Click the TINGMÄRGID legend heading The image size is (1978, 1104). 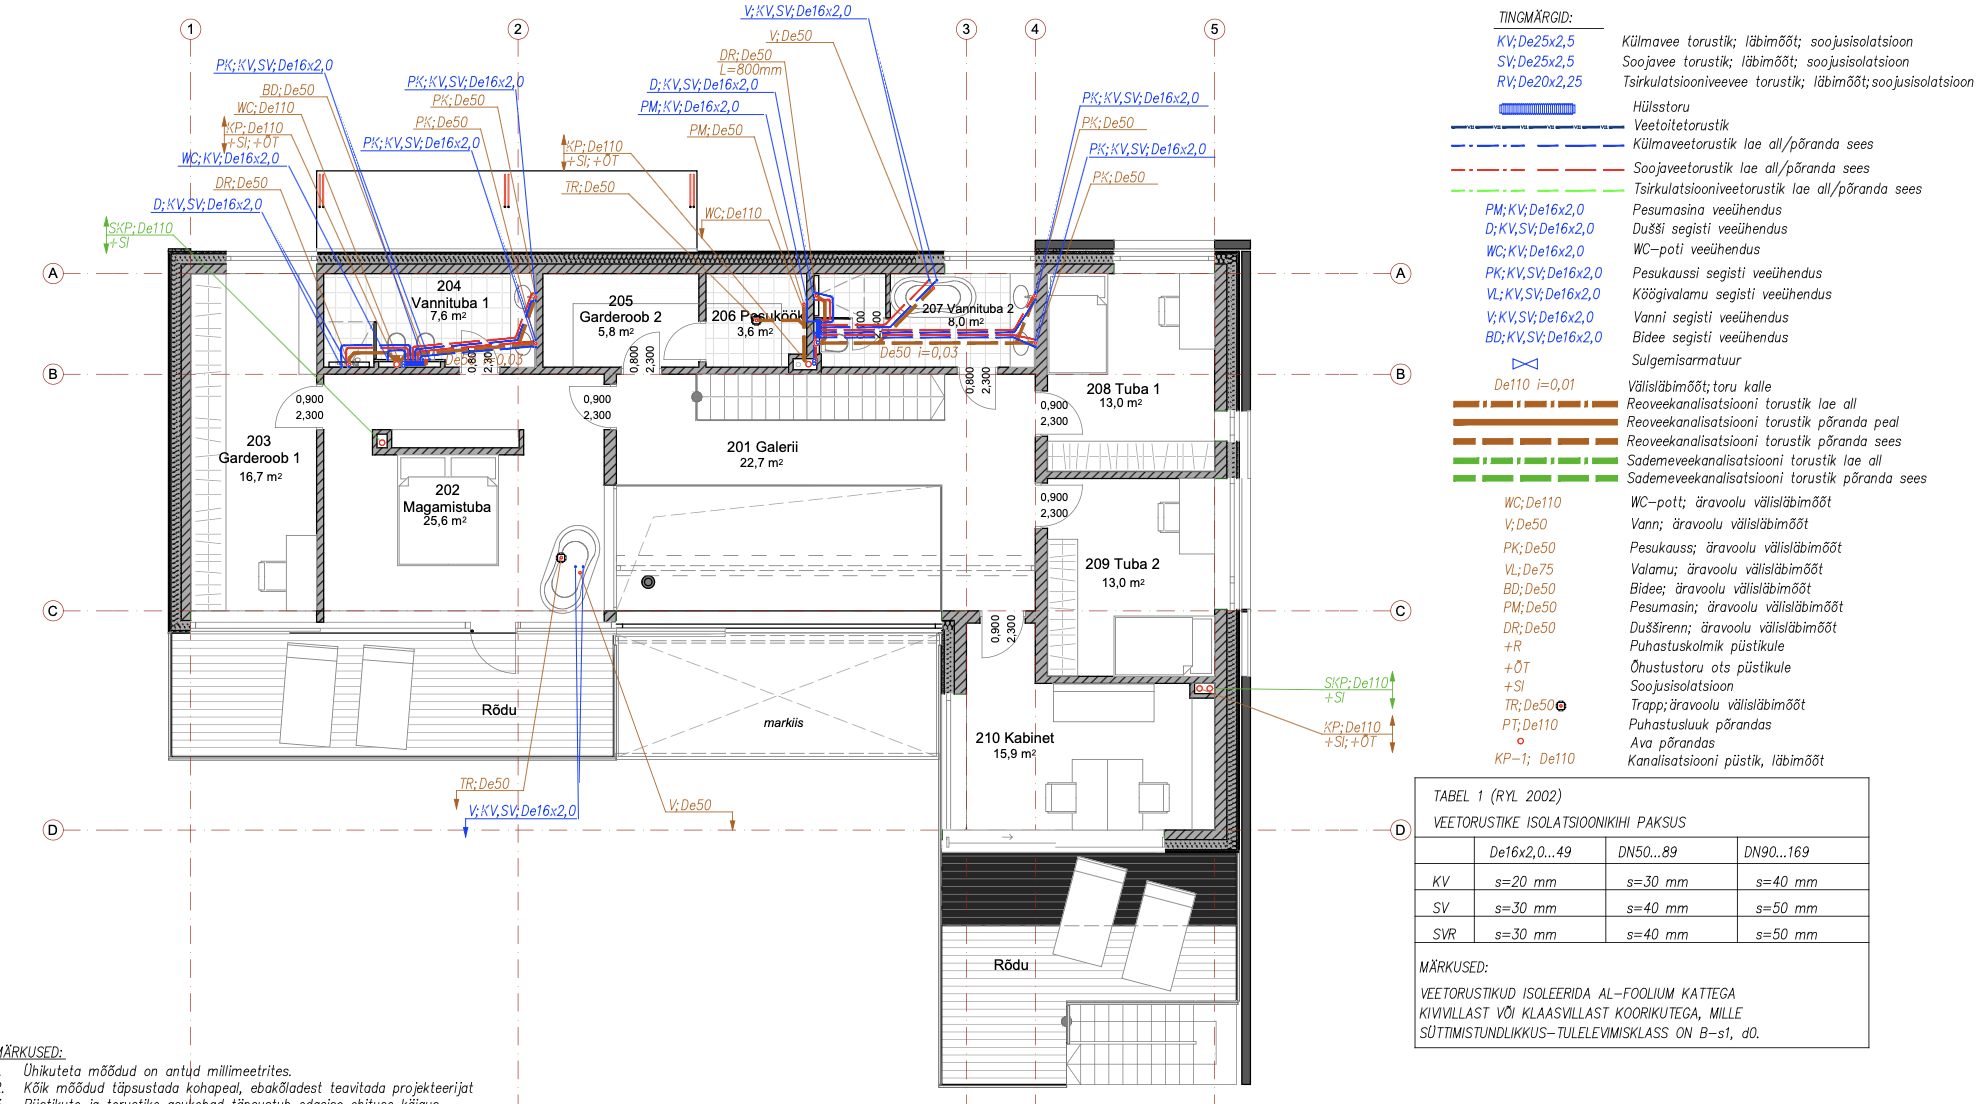tap(1535, 18)
